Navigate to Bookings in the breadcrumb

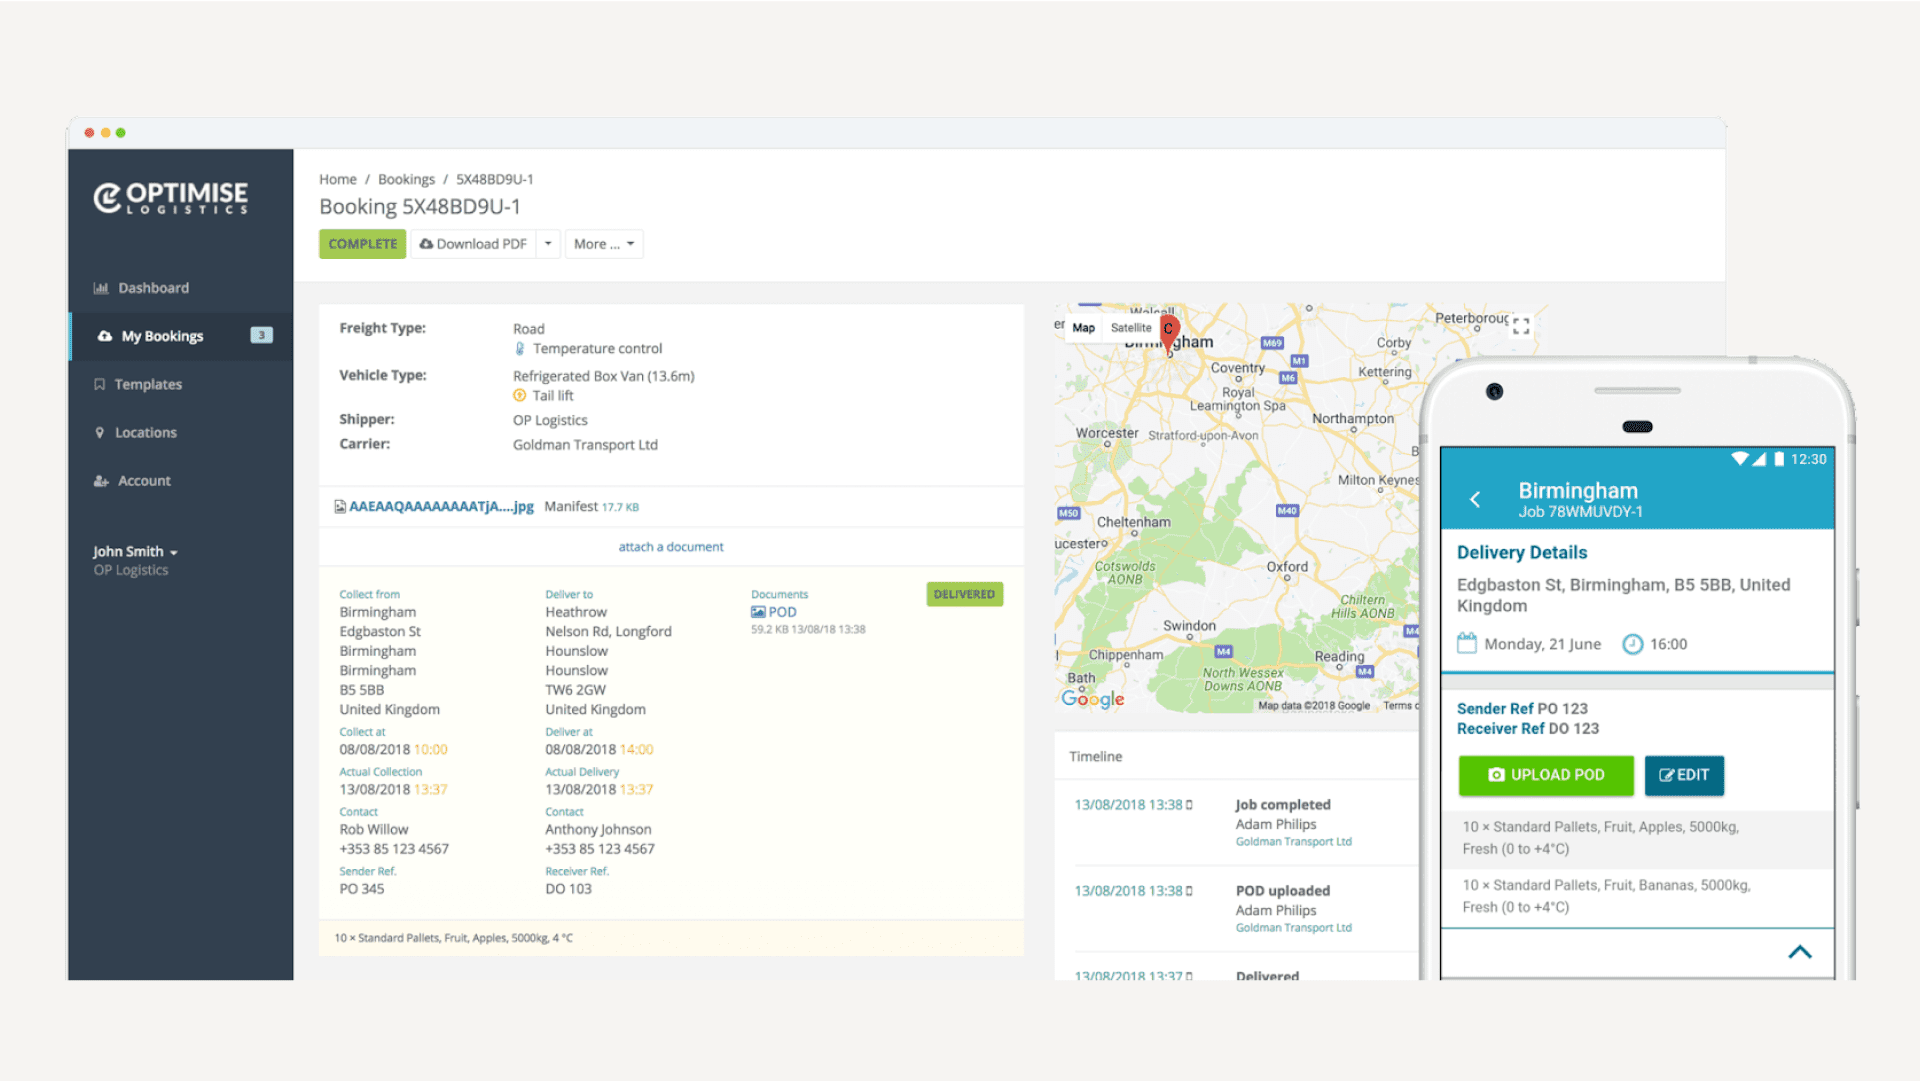[x=406, y=179]
